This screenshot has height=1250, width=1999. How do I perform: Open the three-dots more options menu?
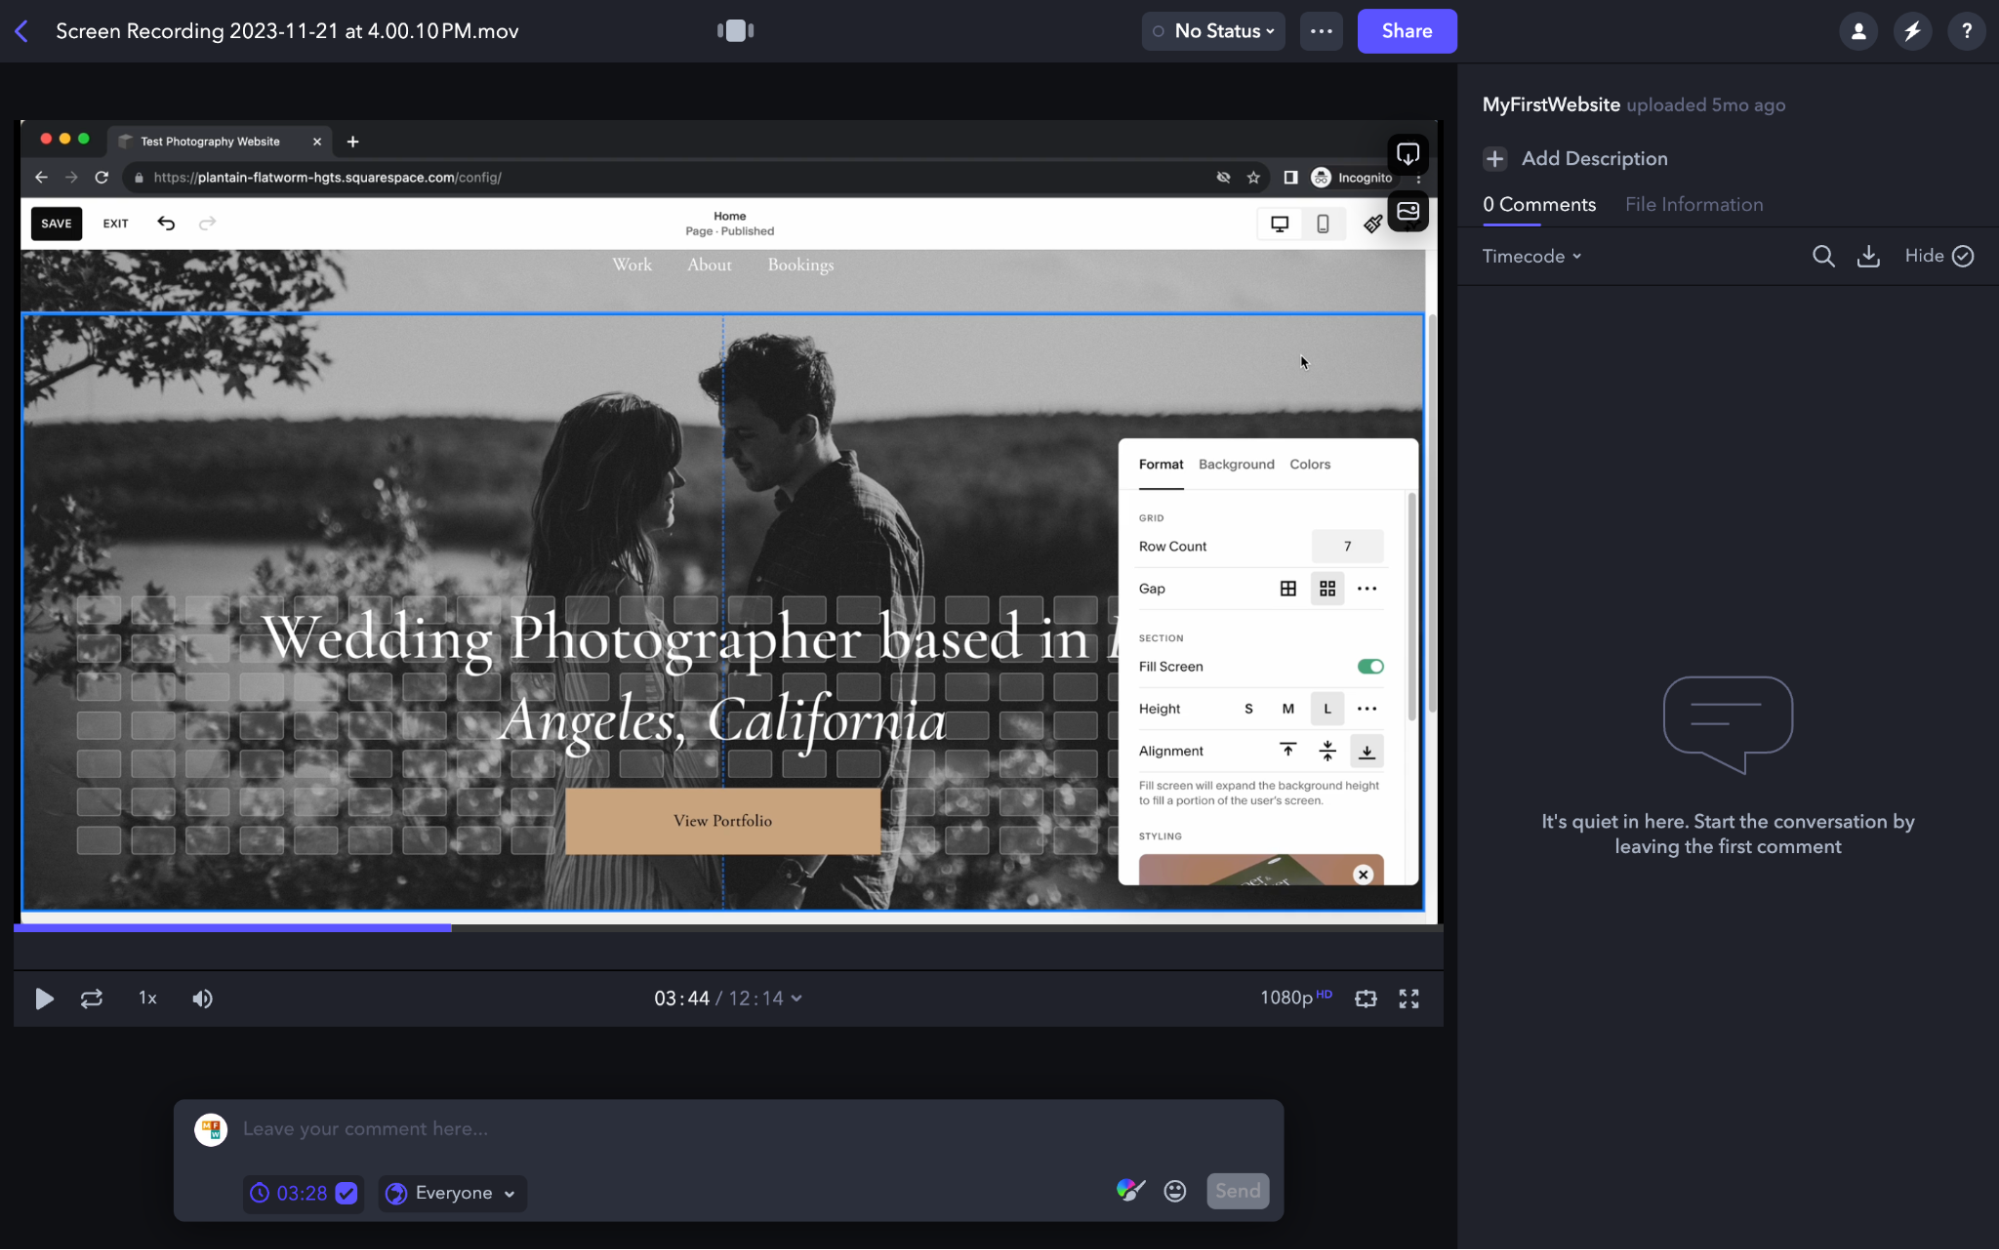[x=1321, y=31]
